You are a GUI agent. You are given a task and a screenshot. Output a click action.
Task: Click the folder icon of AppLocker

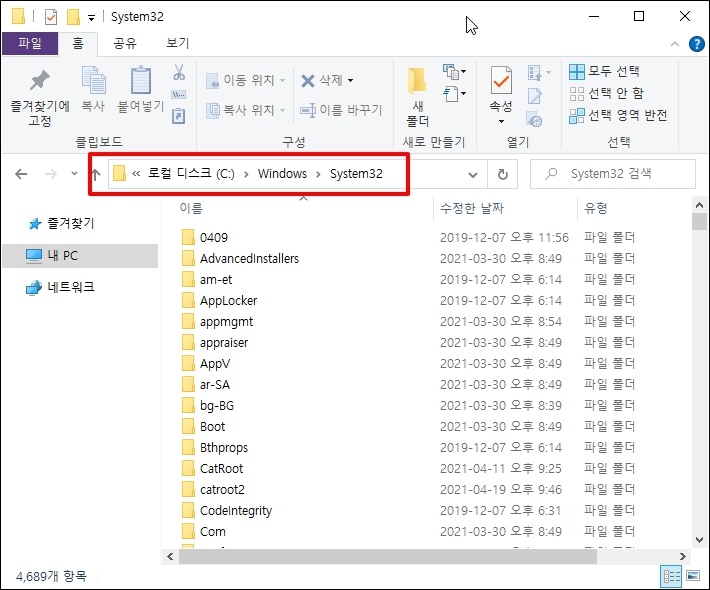pos(188,300)
